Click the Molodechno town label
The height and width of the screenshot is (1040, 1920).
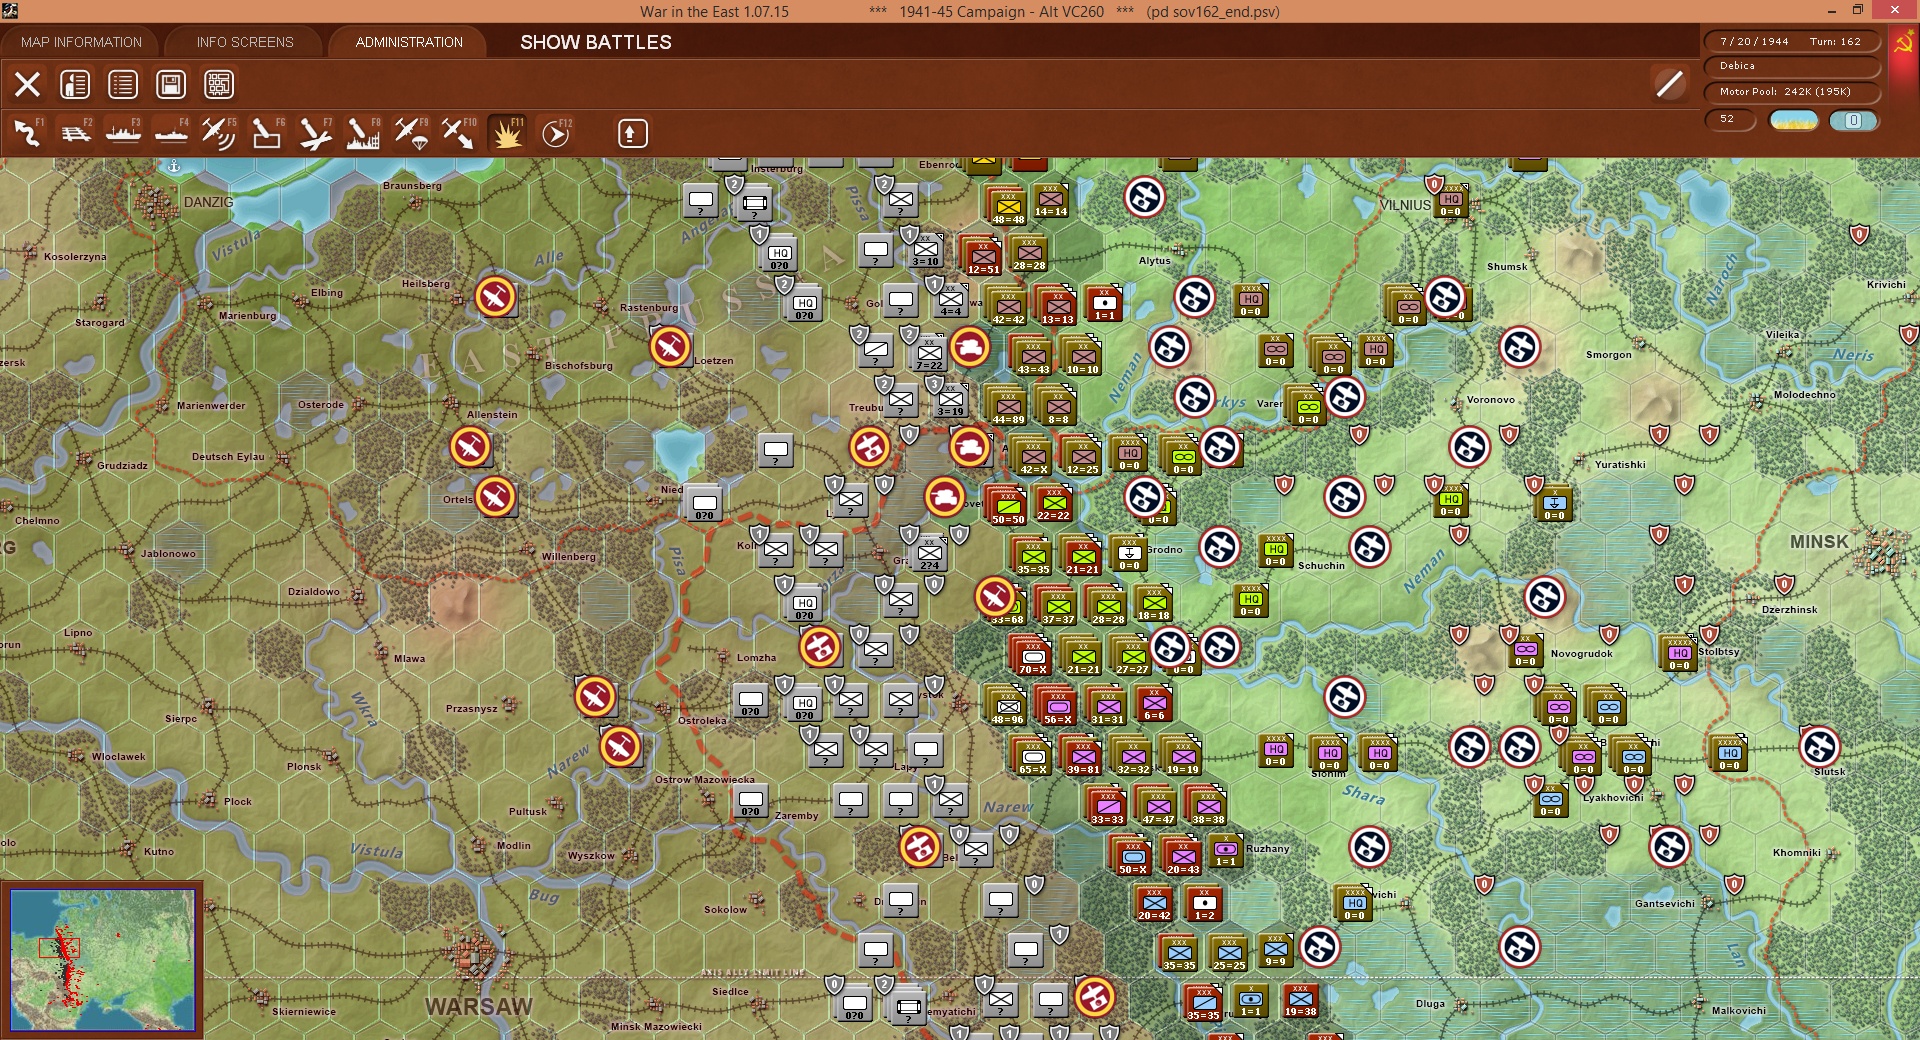tap(1805, 394)
